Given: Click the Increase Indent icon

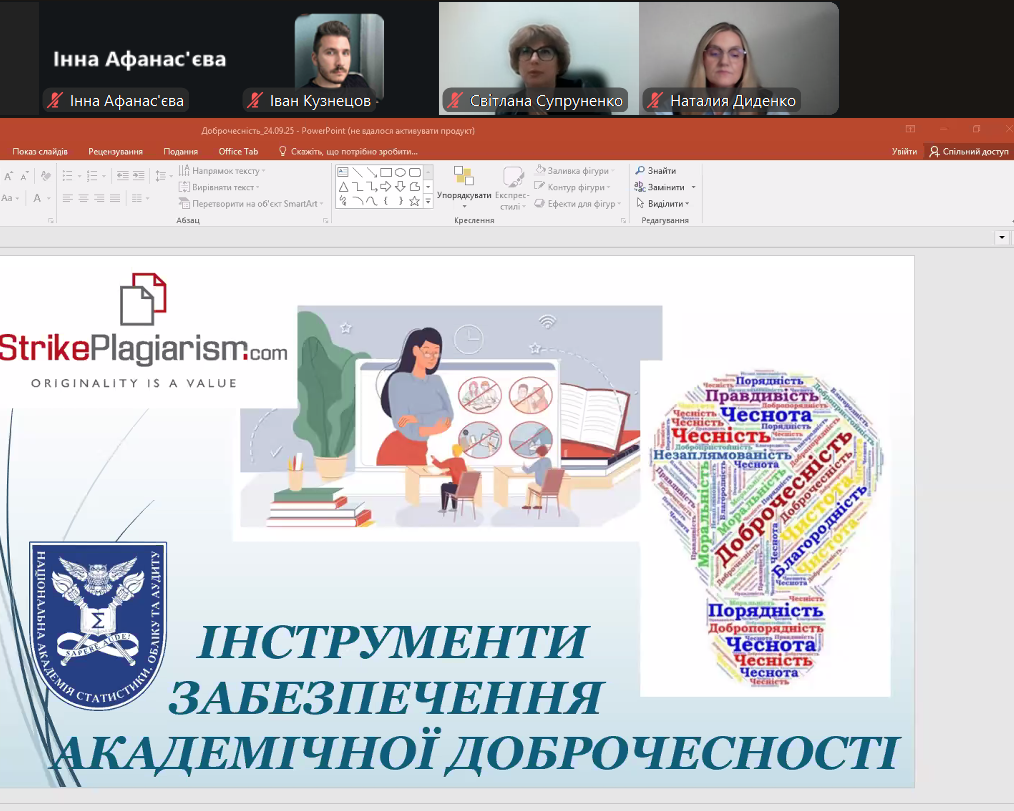Looking at the screenshot, I should pyautogui.click(x=139, y=175).
